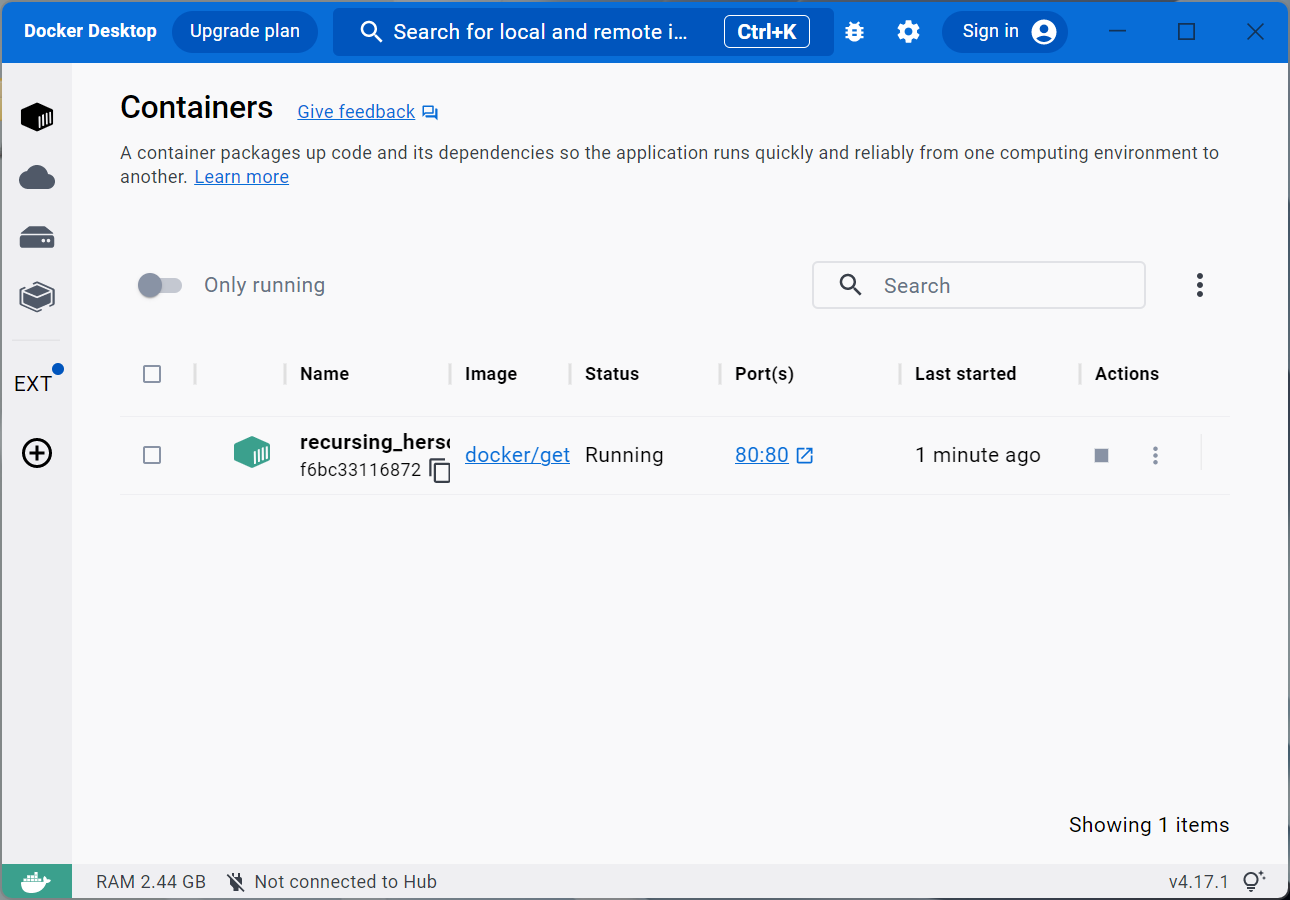Click the global search bar
1290x900 pixels.
pos(583,32)
